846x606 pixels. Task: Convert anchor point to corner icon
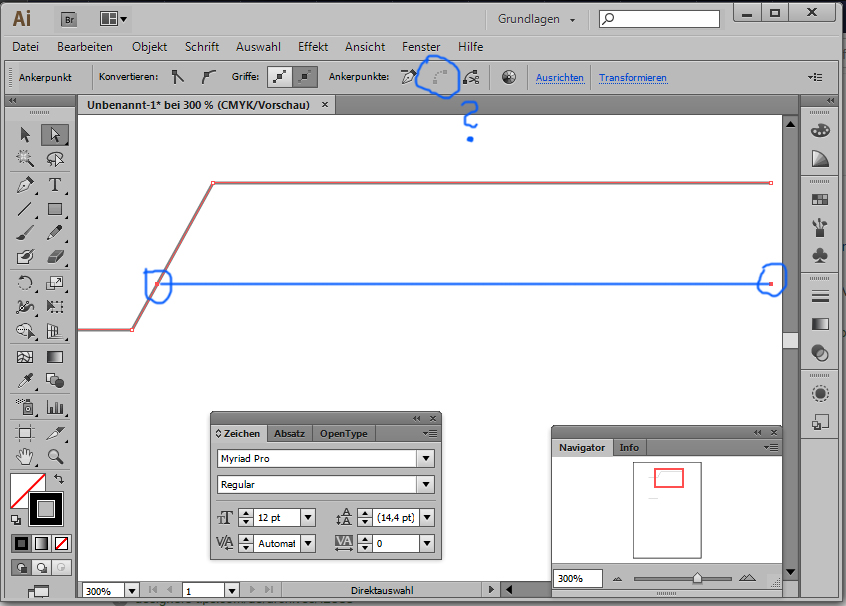tap(178, 77)
